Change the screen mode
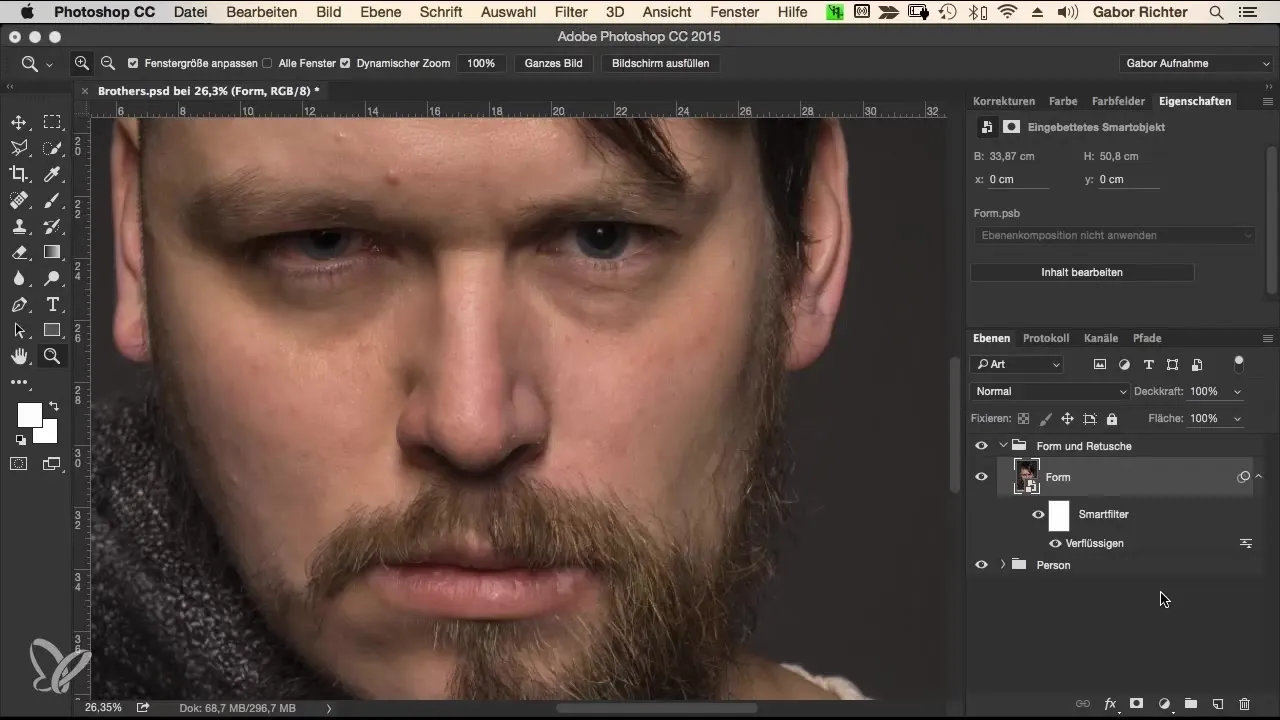Viewport: 1280px width, 720px height. (52, 463)
